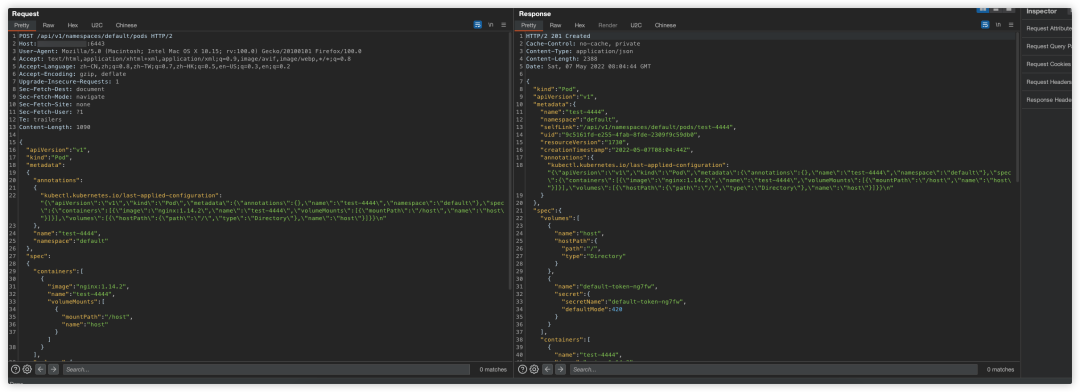Click "selfLink" line in Response body
The width and height of the screenshot is (1080, 392).
click(638, 127)
